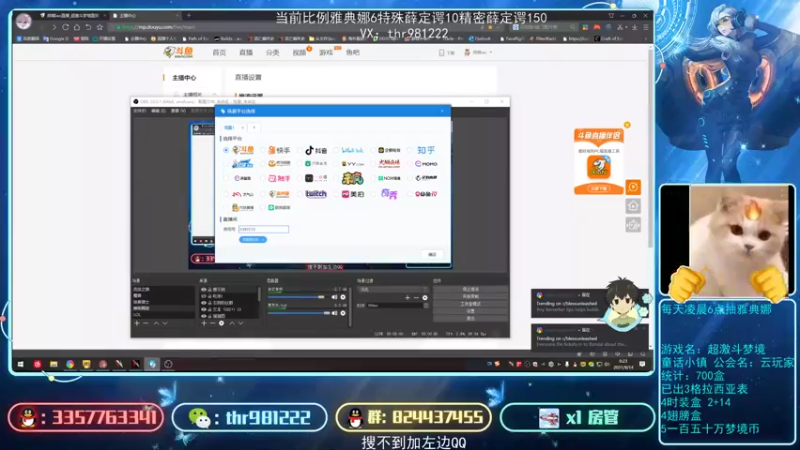800x450 pixels.
Task: Click the blue button below room number field
Action: pyautogui.click(x=253, y=239)
